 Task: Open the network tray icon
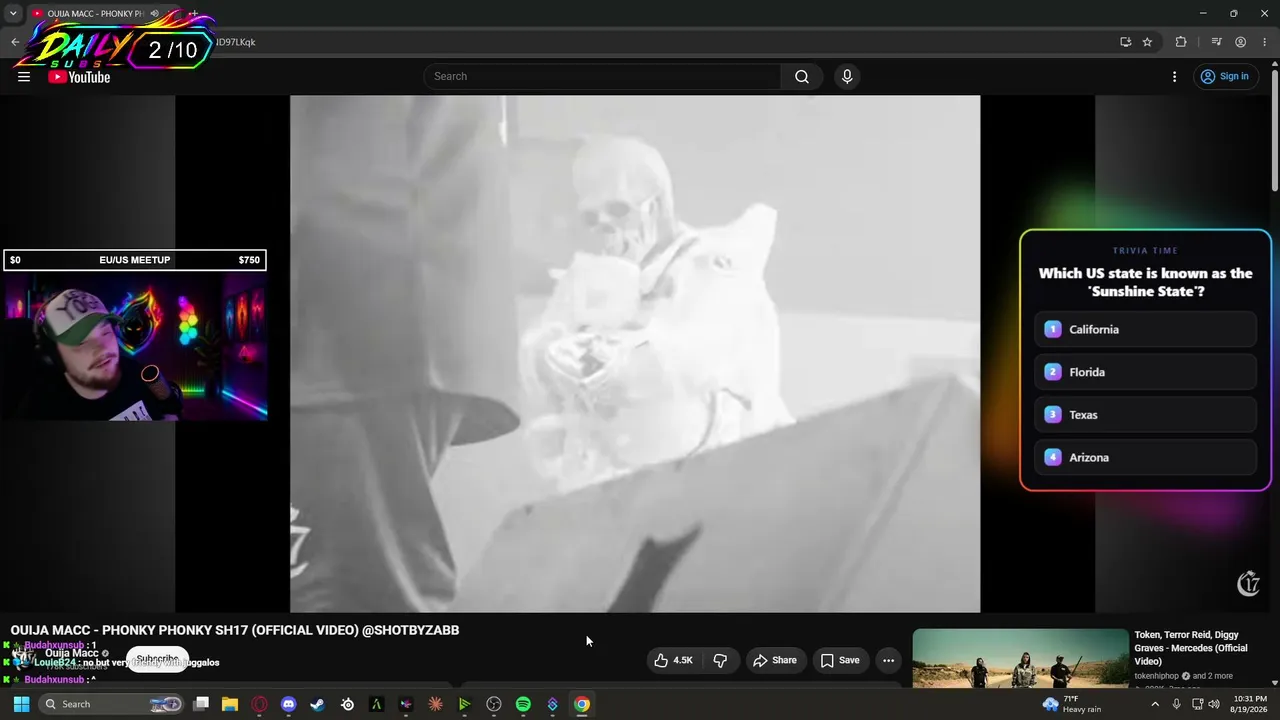(x=1197, y=704)
